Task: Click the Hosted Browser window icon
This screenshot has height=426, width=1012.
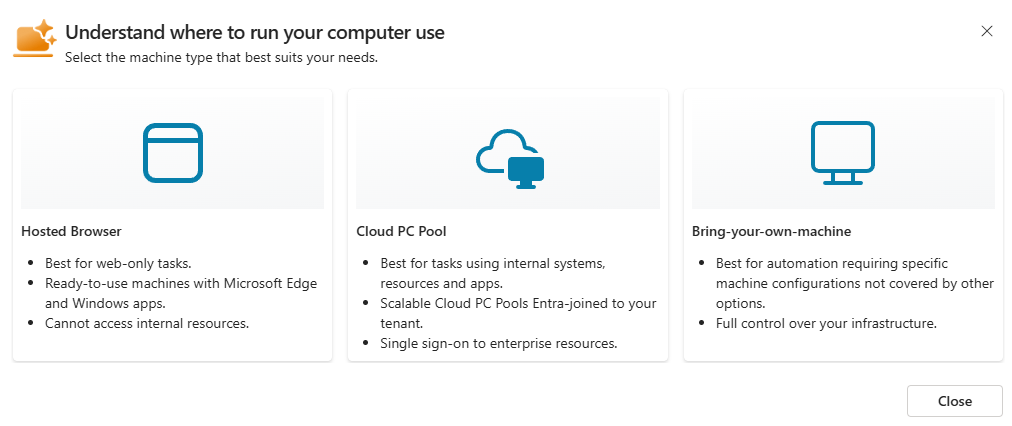Action: click(172, 153)
